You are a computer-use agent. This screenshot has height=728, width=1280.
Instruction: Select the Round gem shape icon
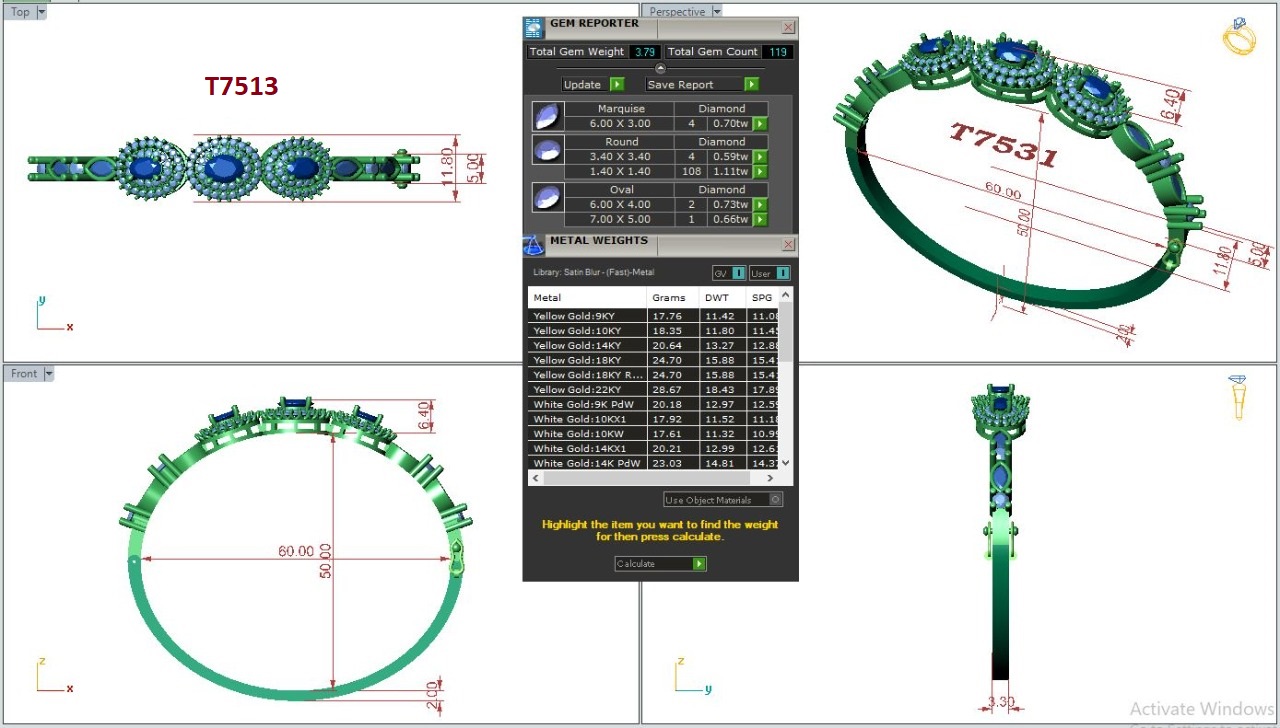[x=546, y=150]
